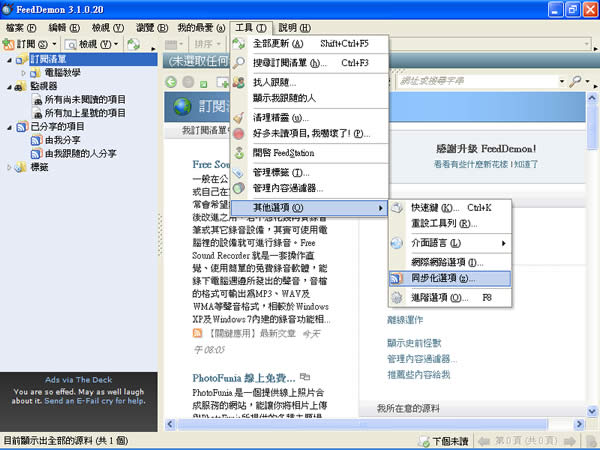Choose 好多未讀項目 panic button entry
The image size is (600, 450).
310,134
